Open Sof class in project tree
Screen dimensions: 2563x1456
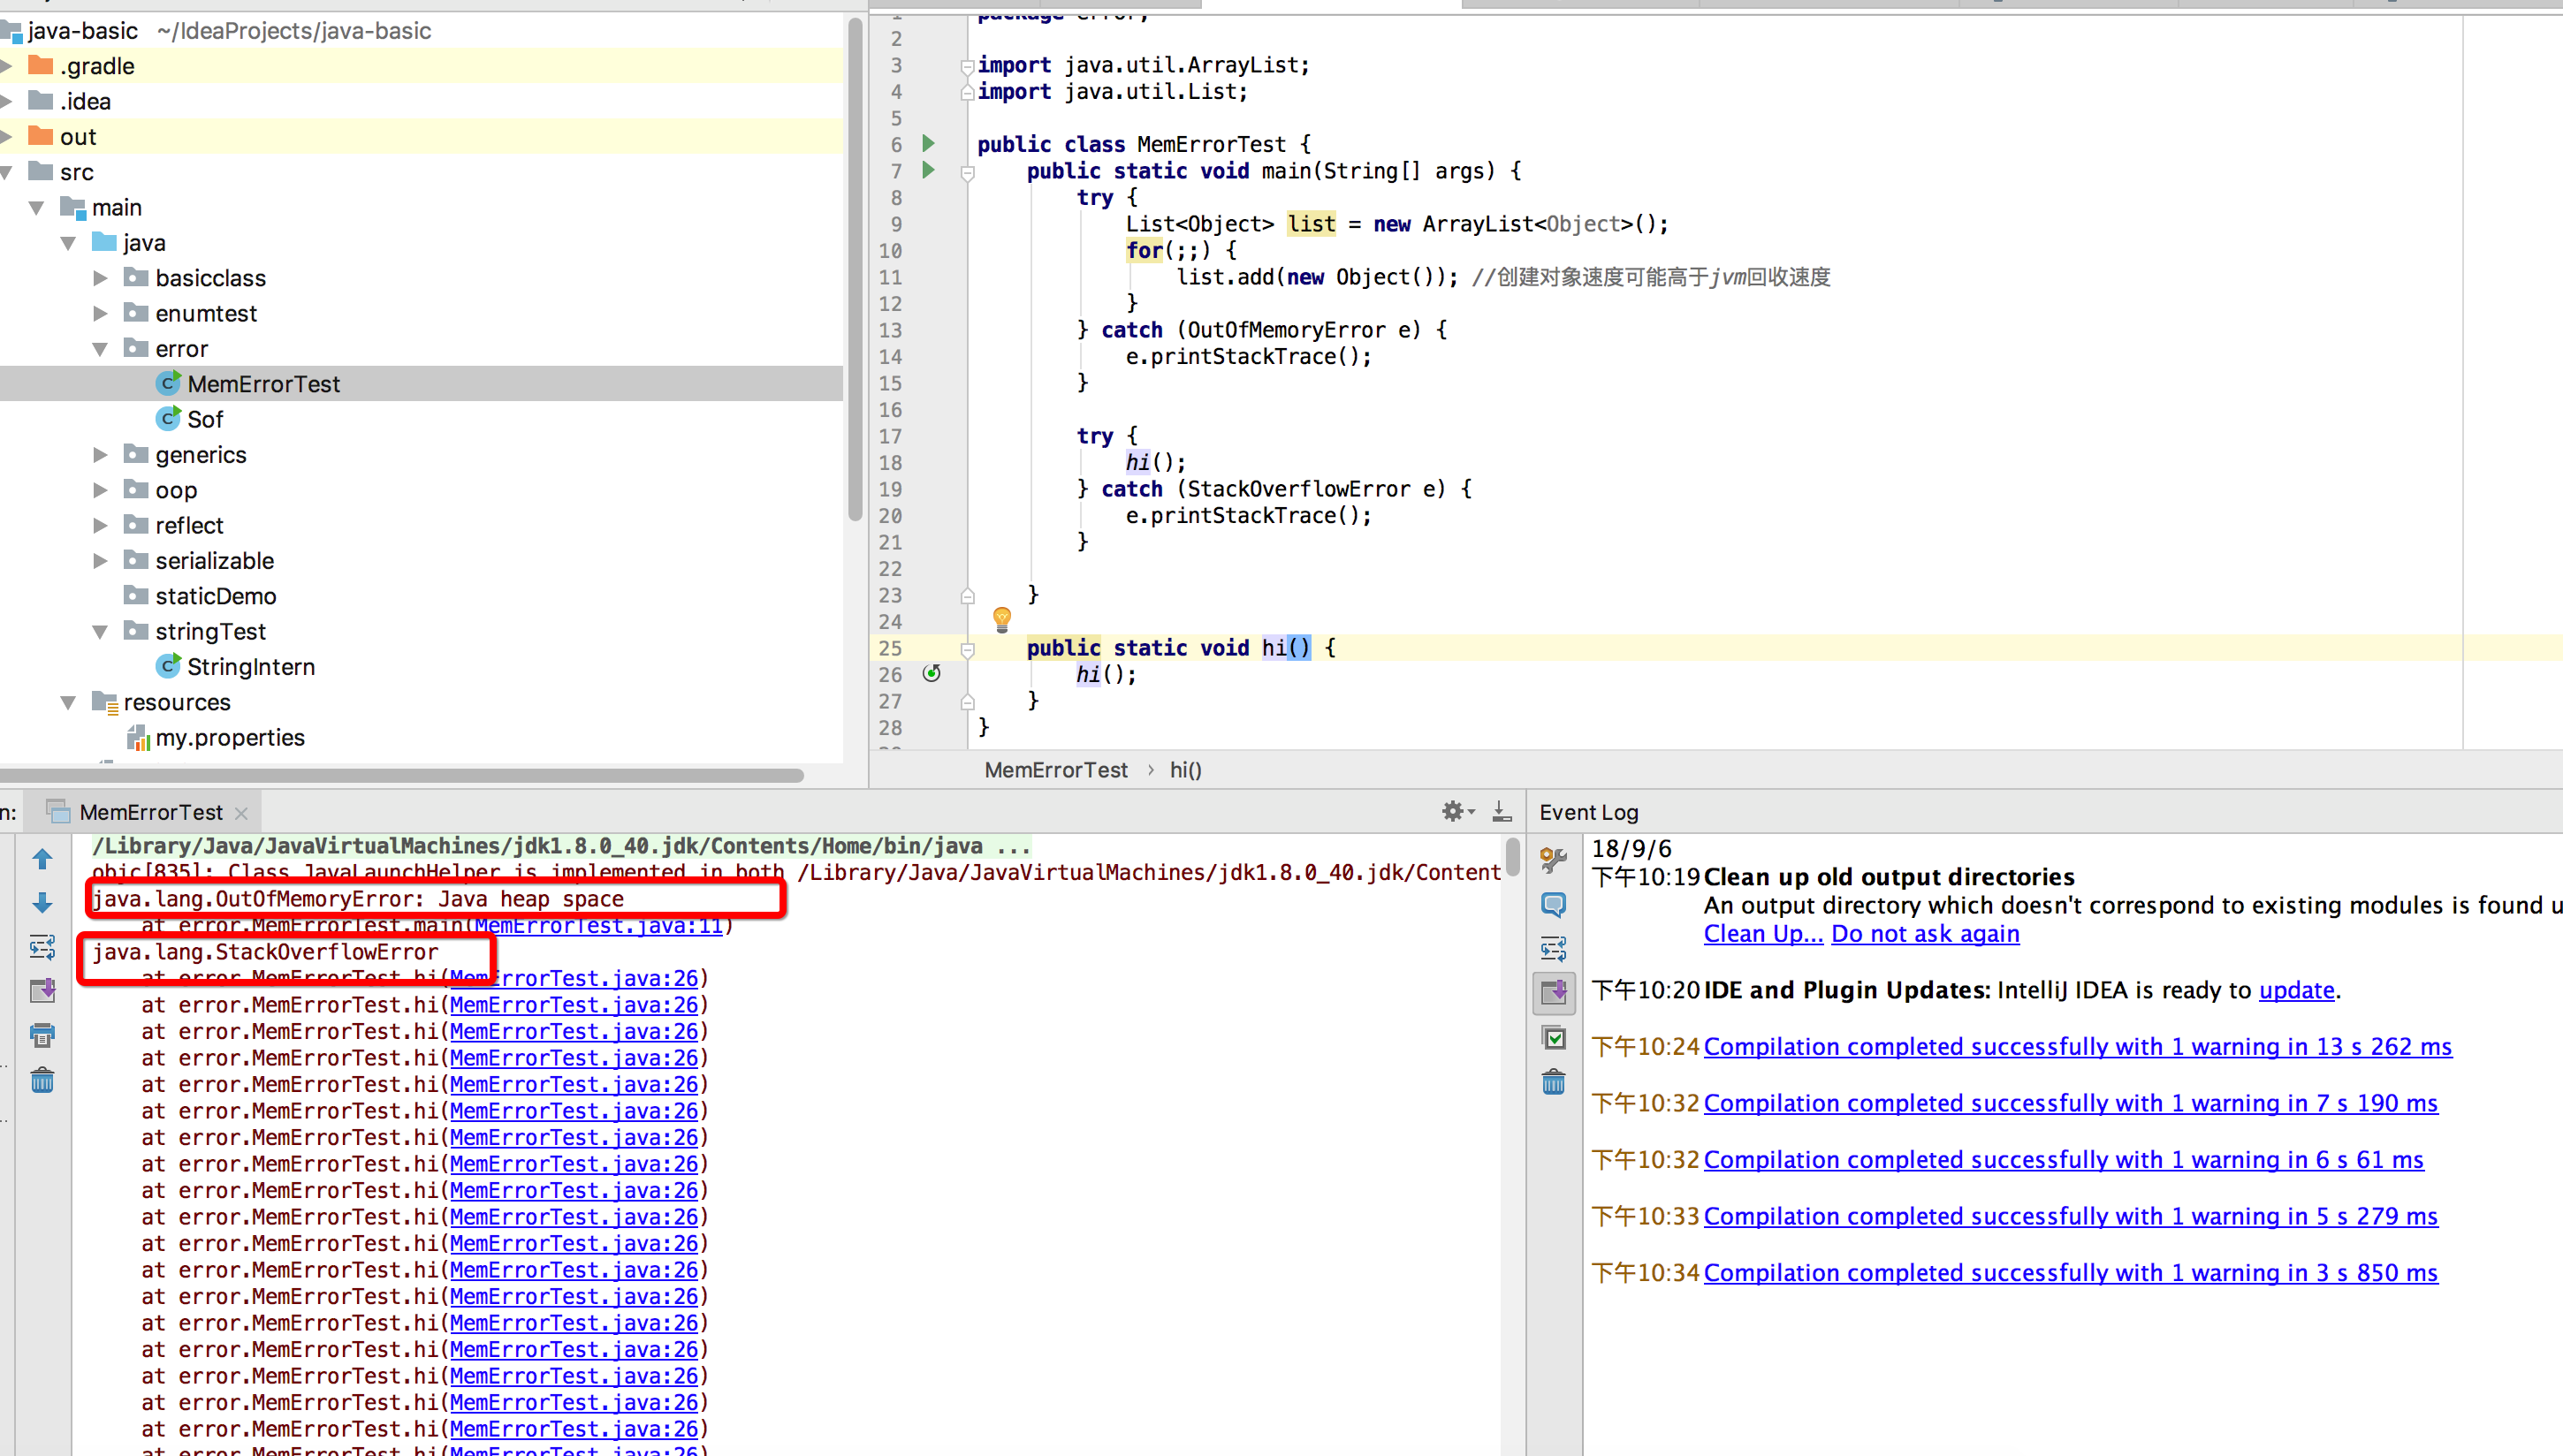(x=205, y=419)
